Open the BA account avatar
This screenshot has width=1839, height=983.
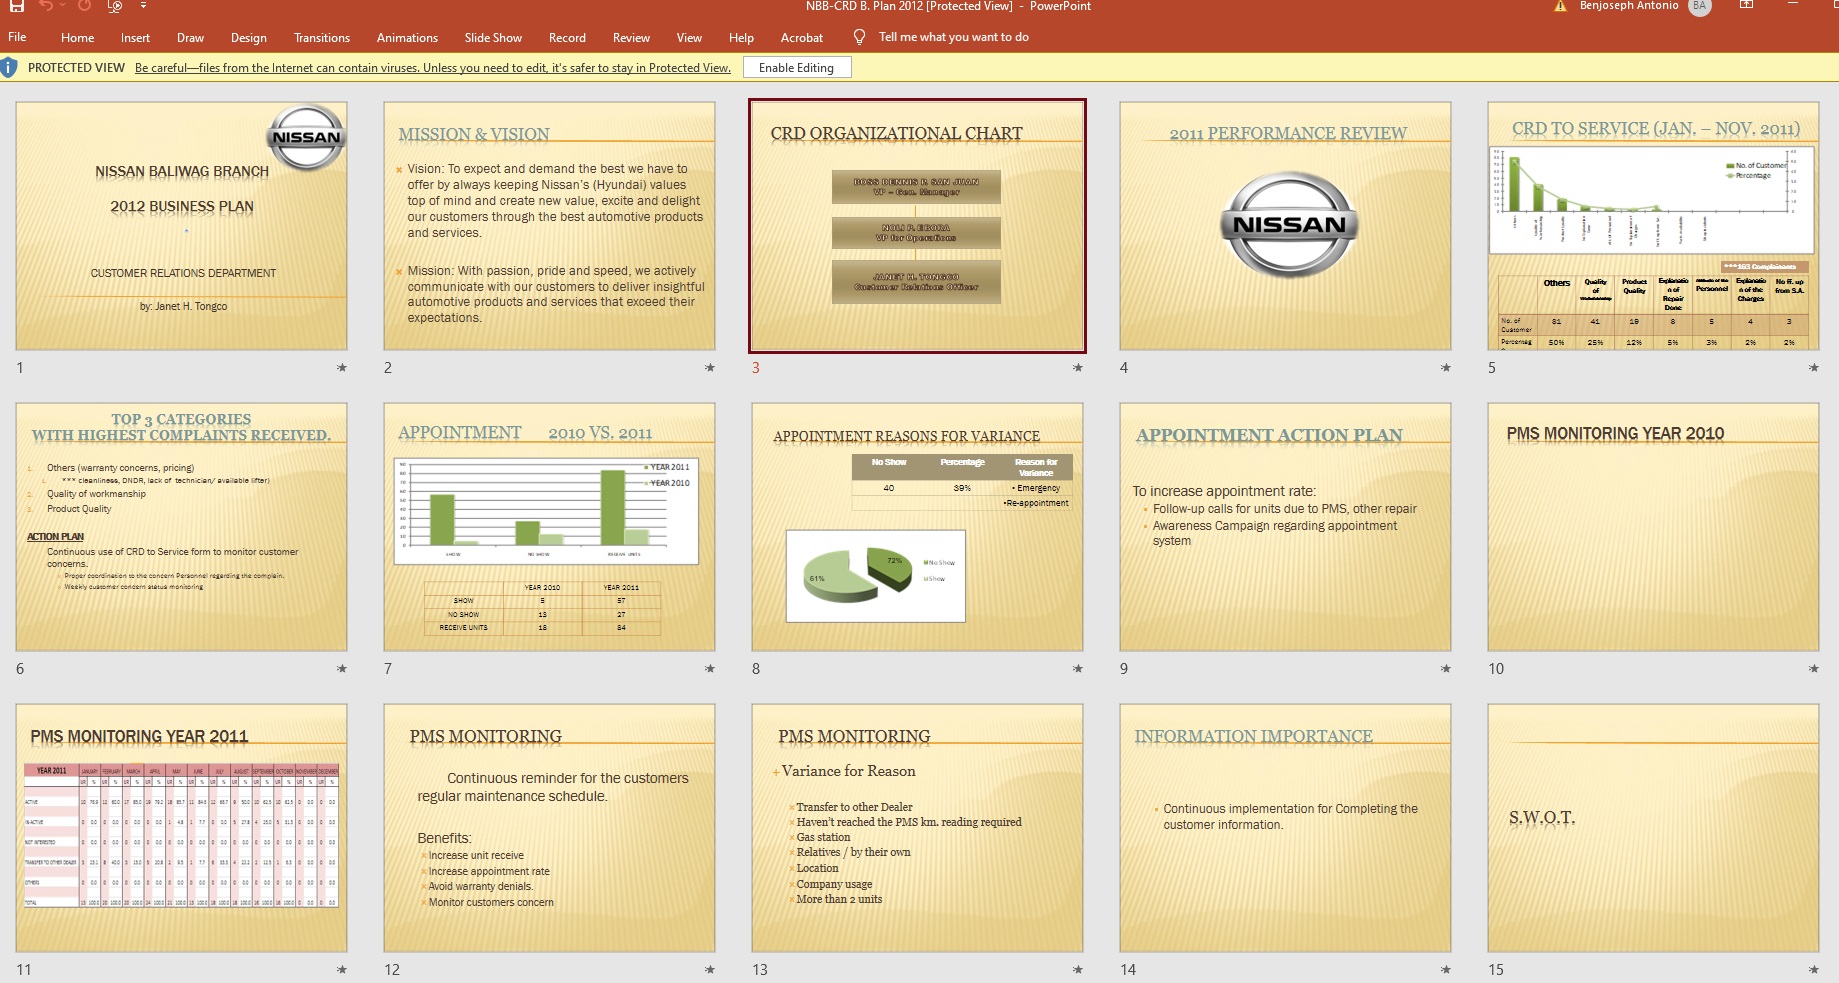1699,6
